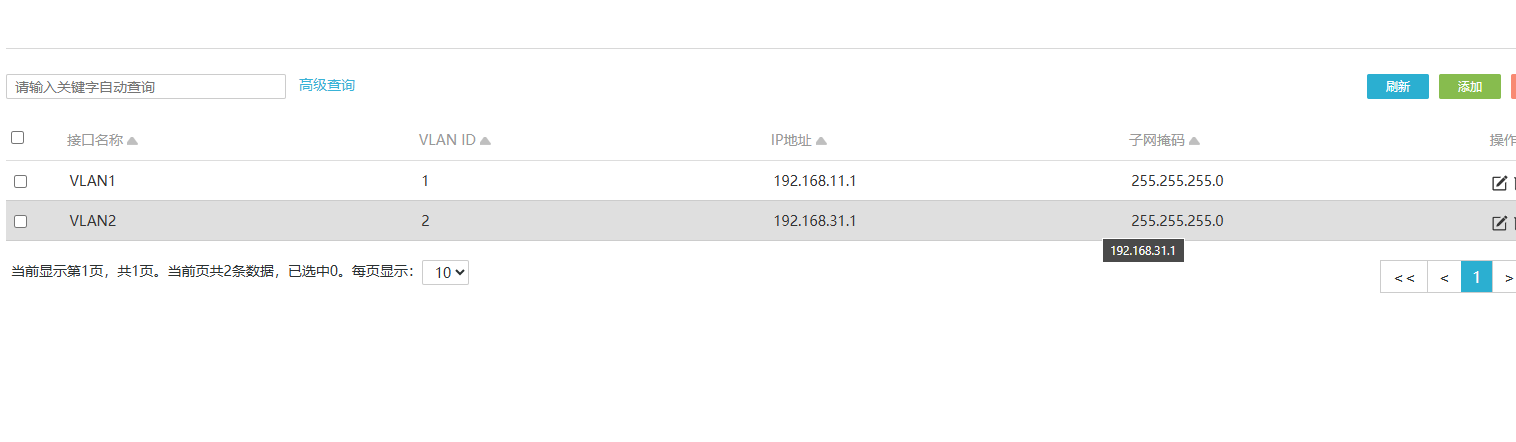
Task: Sort by IP地址 column arrow
Action: pyautogui.click(x=821, y=141)
